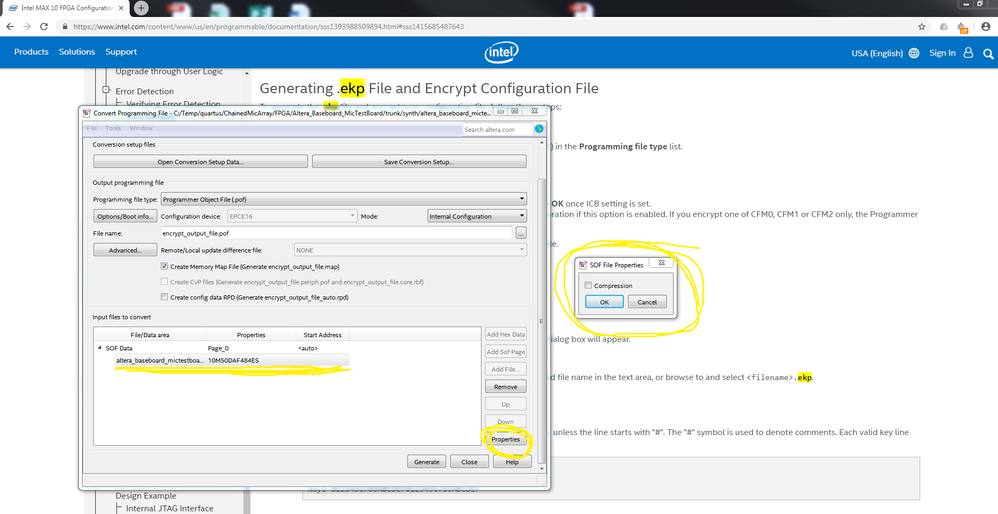The image size is (998, 514).
Task: Click the Start Address column header
Action: (x=322, y=335)
